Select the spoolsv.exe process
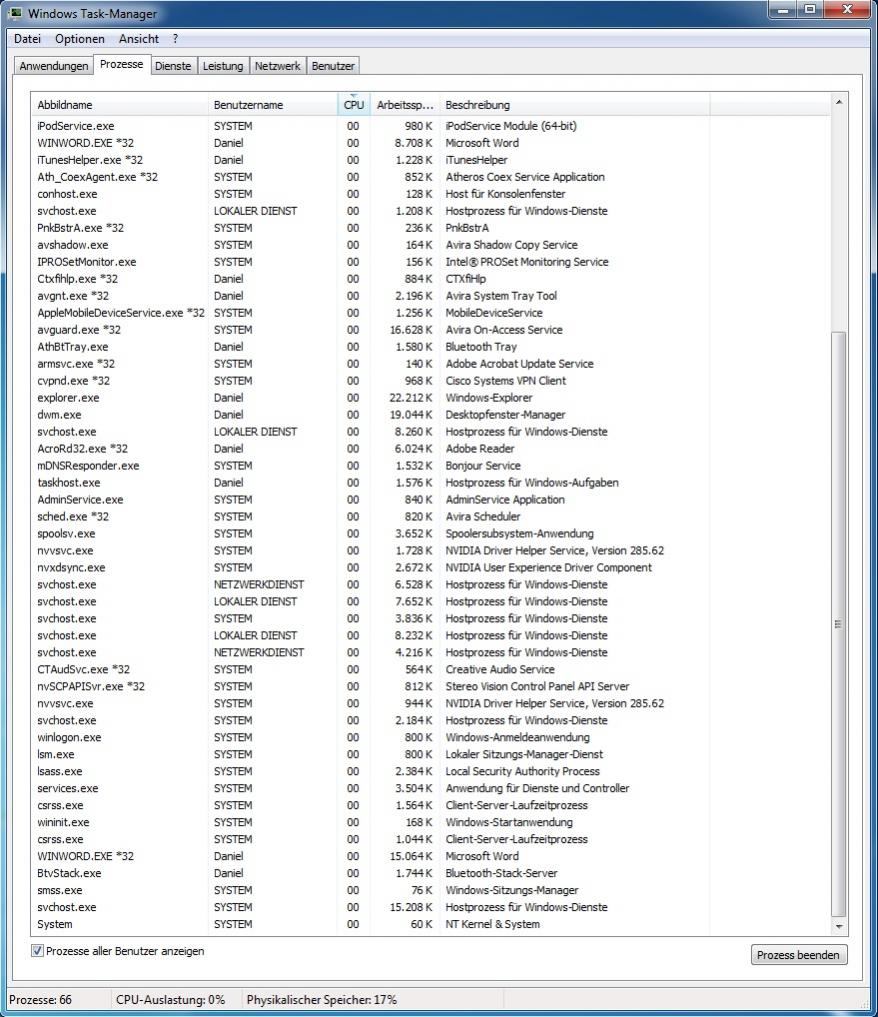 431,533
